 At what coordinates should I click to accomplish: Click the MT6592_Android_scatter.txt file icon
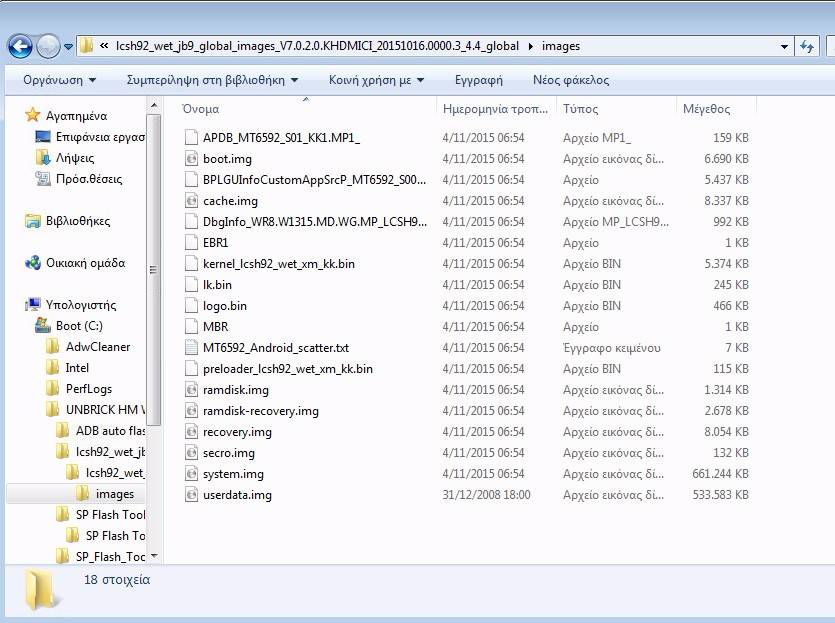click(193, 348)
